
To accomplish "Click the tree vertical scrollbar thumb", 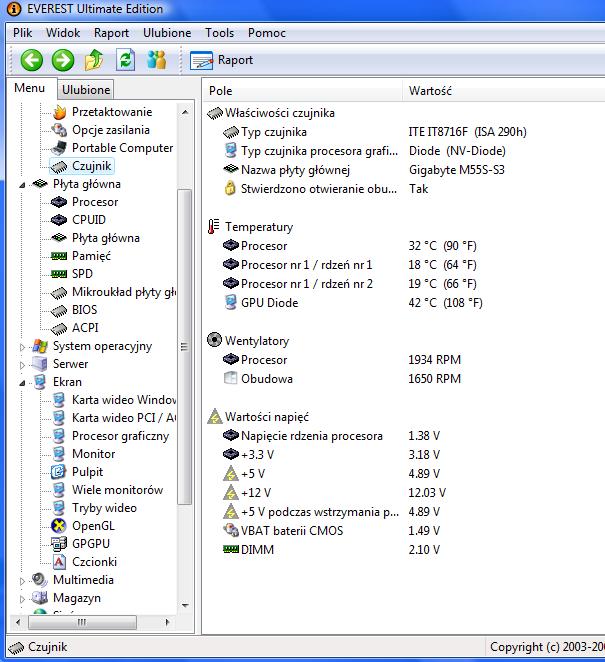I will coord(184,347).
